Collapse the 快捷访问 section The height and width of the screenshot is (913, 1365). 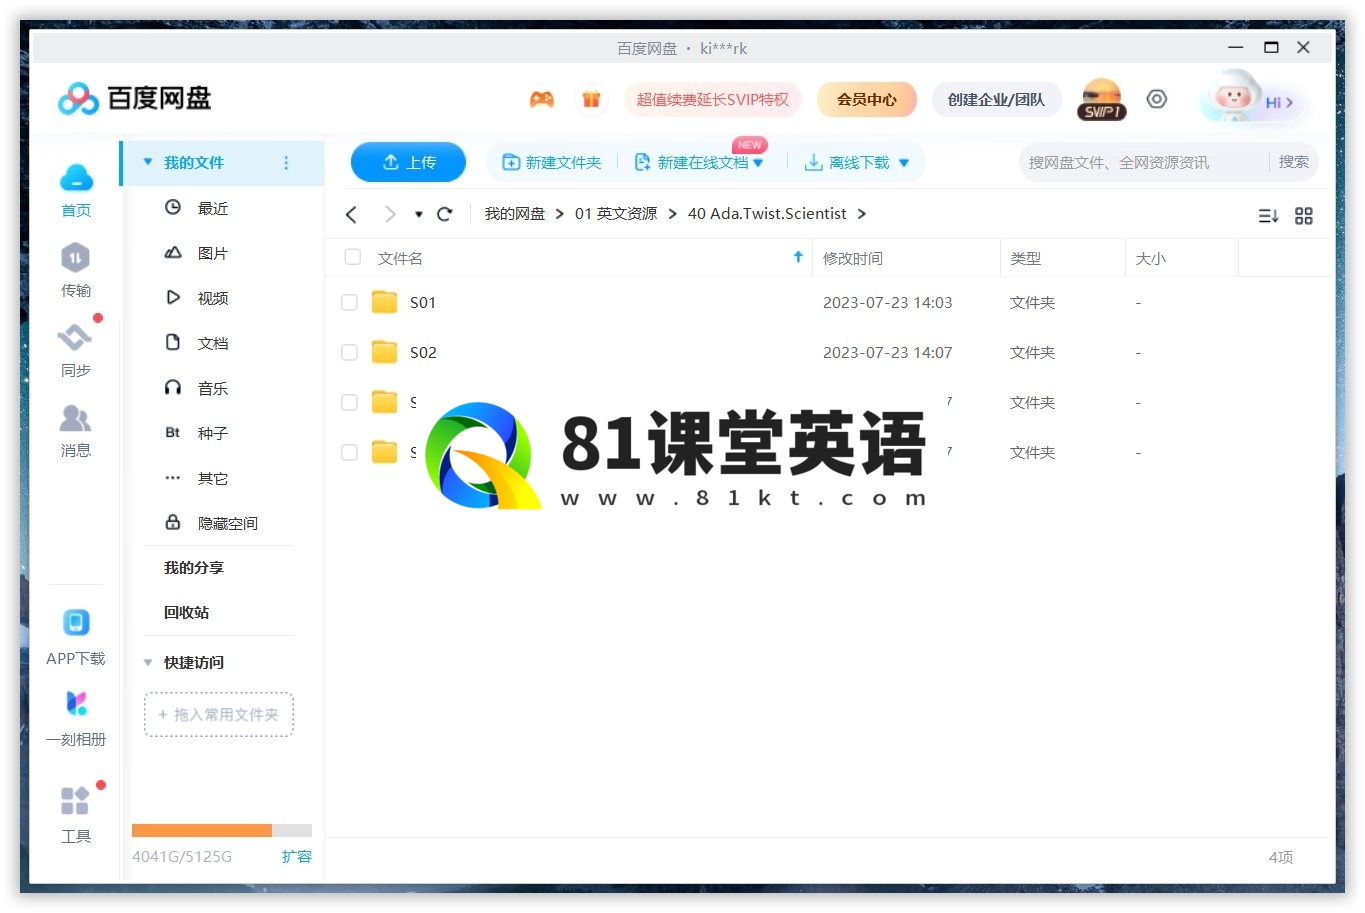148,663
